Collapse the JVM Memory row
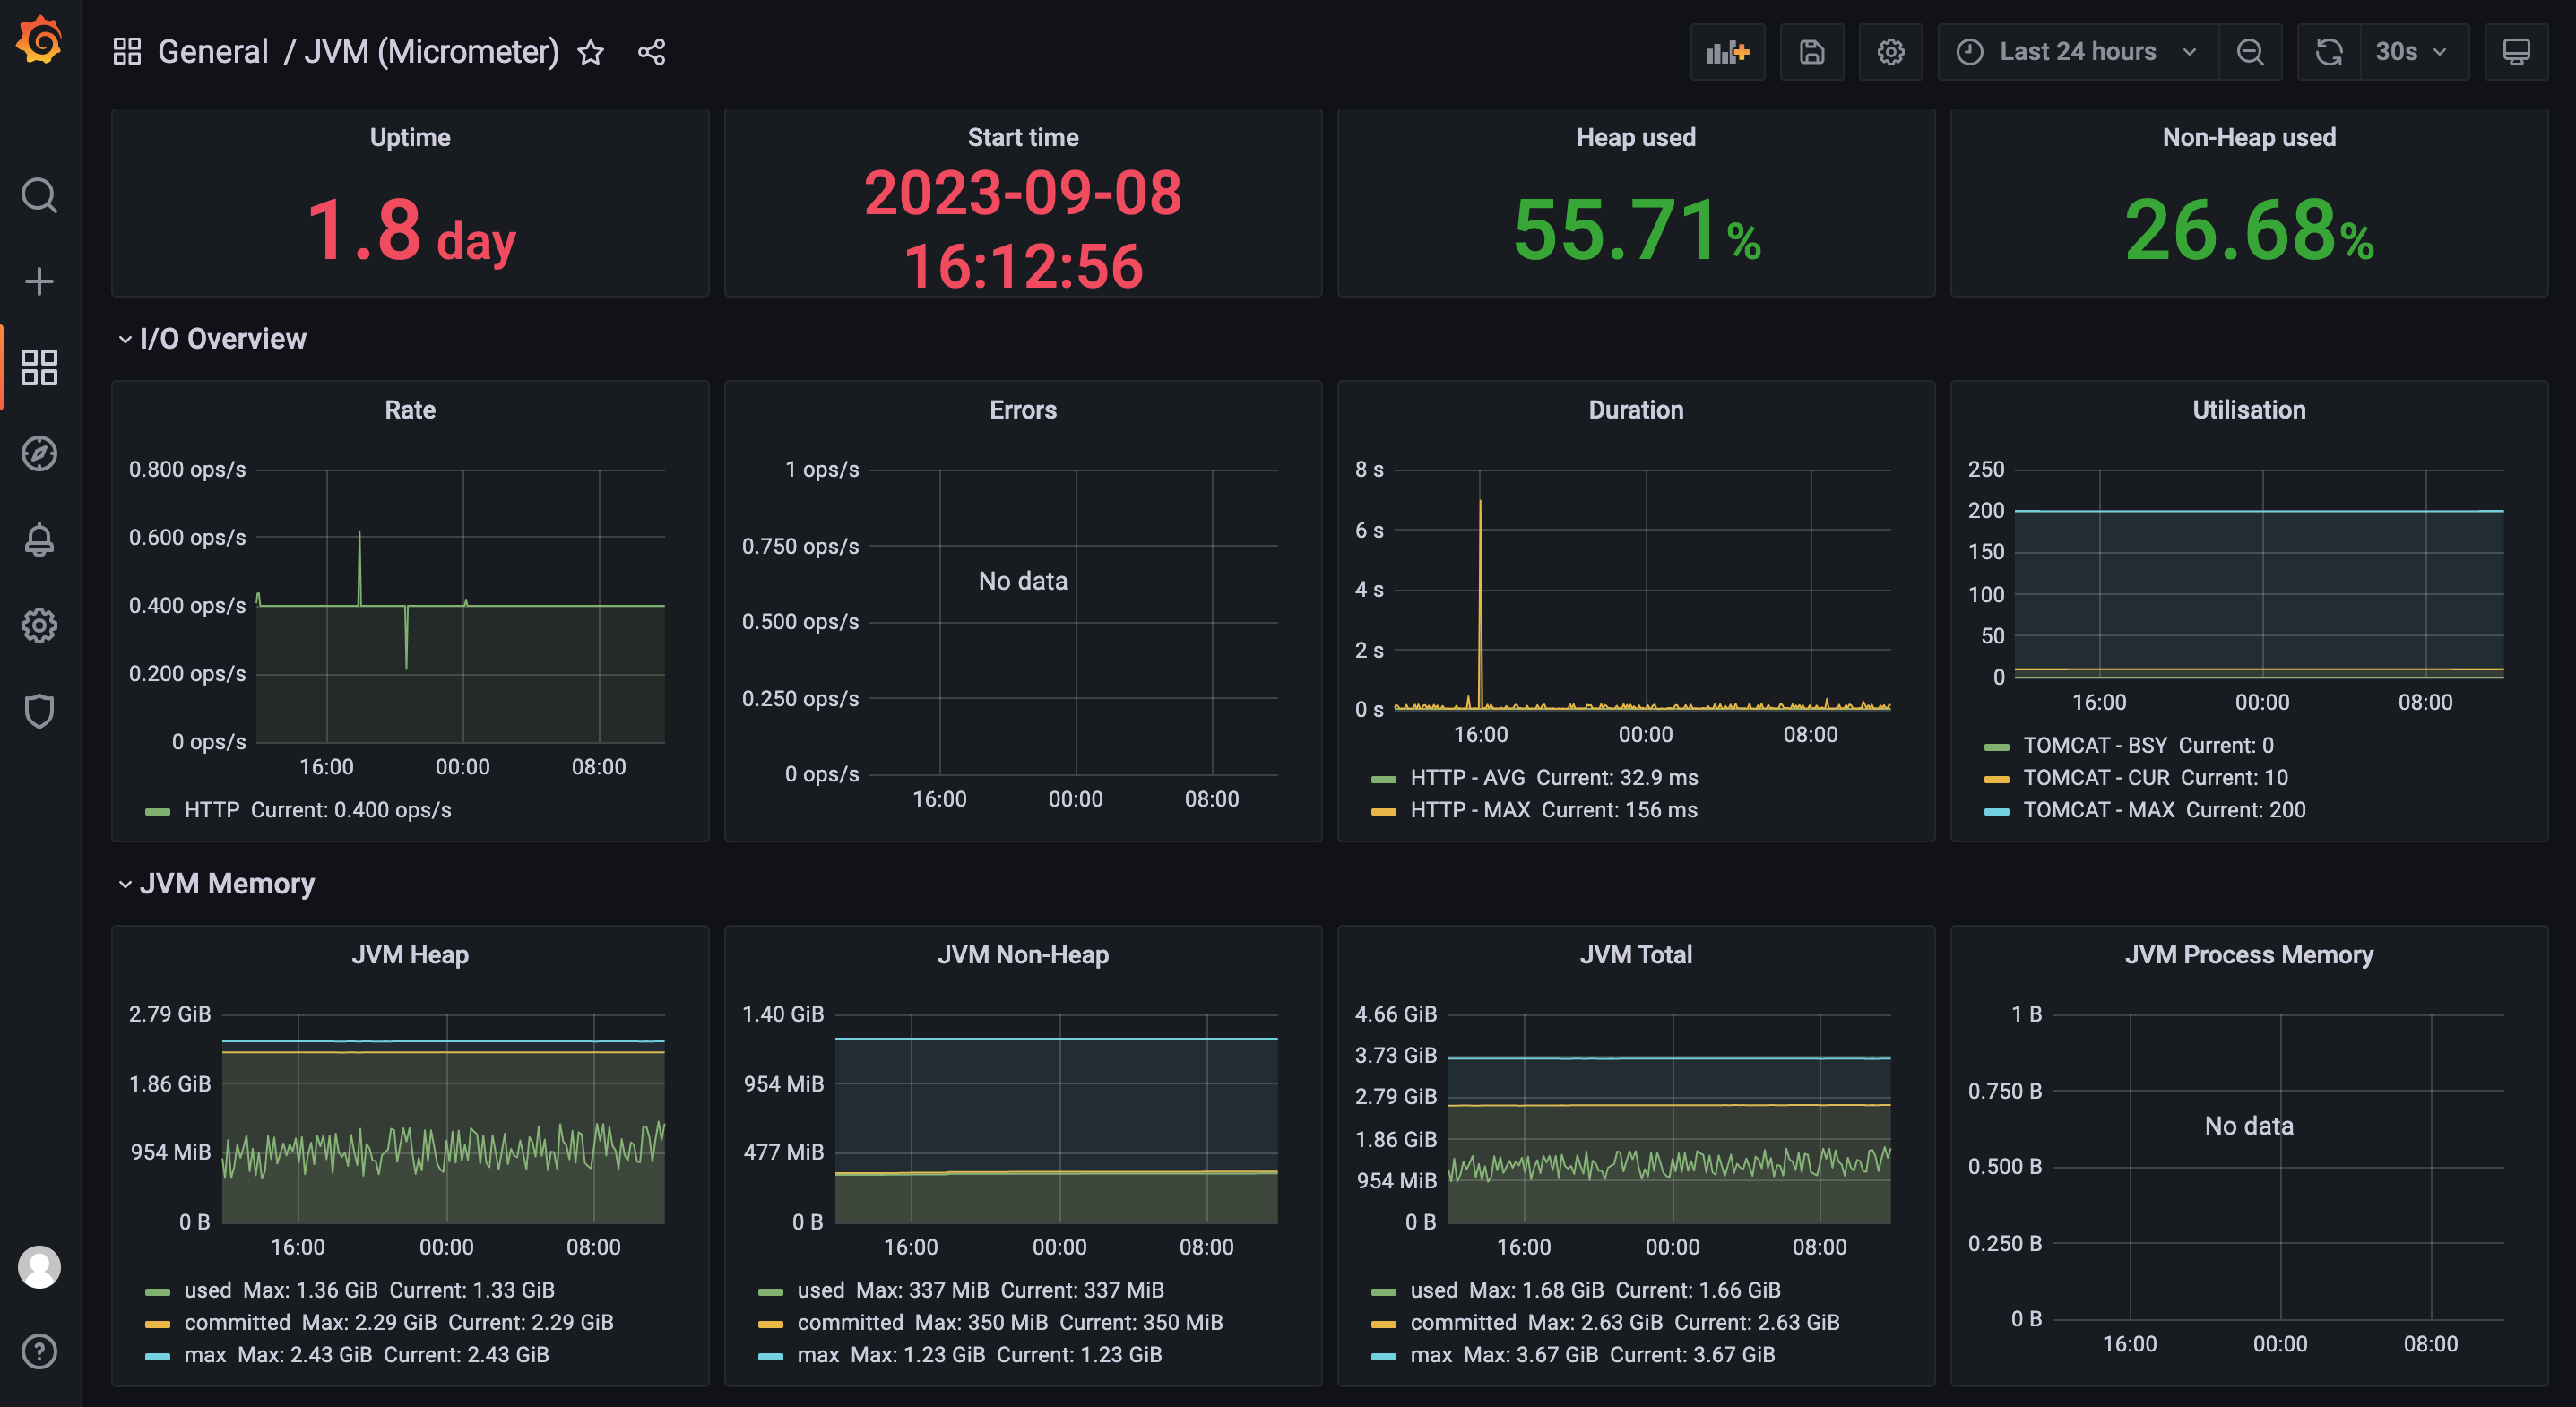The height and width of the screenshot is (1407, 2576). tap(227, 884)
